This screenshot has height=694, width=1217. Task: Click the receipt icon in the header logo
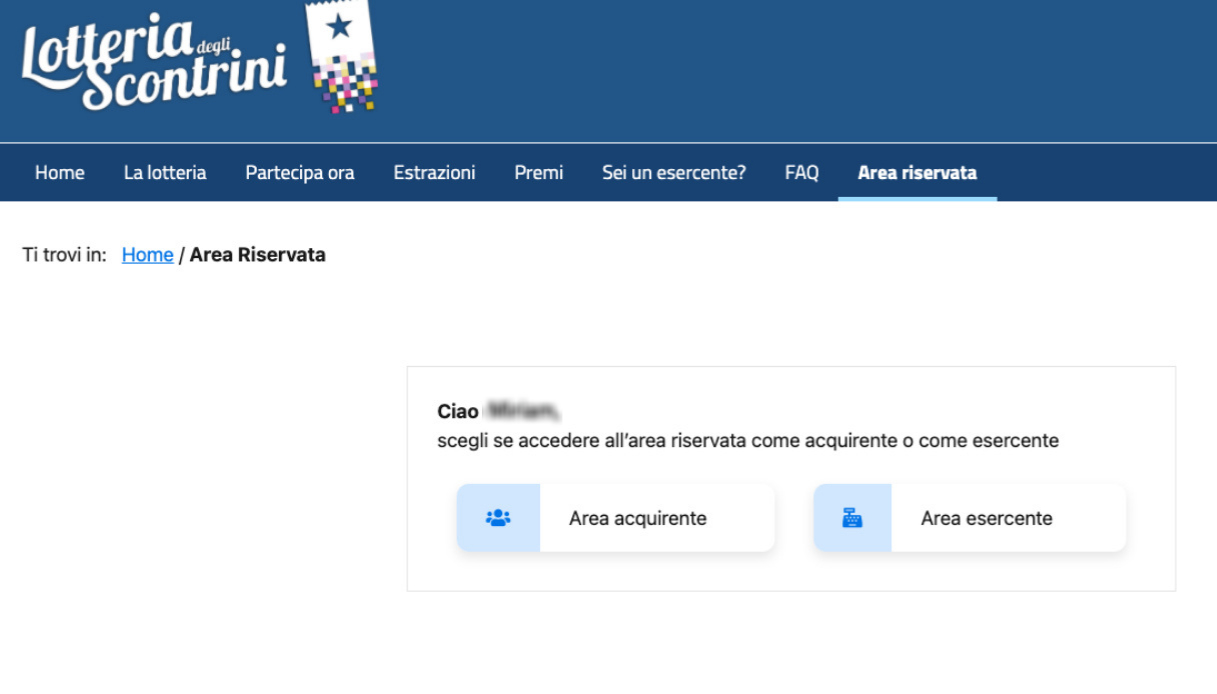[x=343, y=58]
